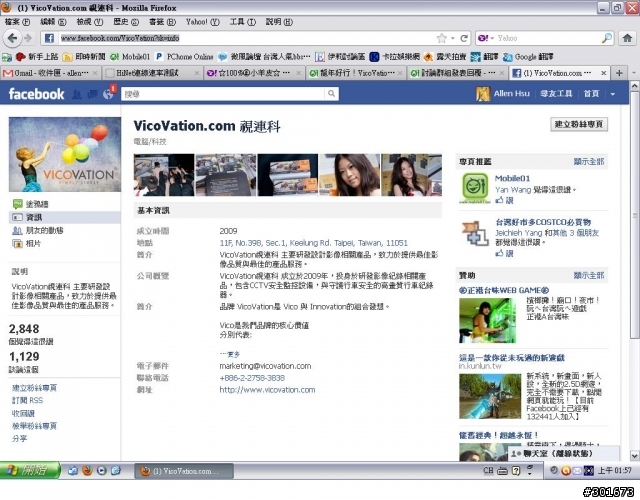Go back with the browser Back arrow
The image size is (640, 500).
12,38
